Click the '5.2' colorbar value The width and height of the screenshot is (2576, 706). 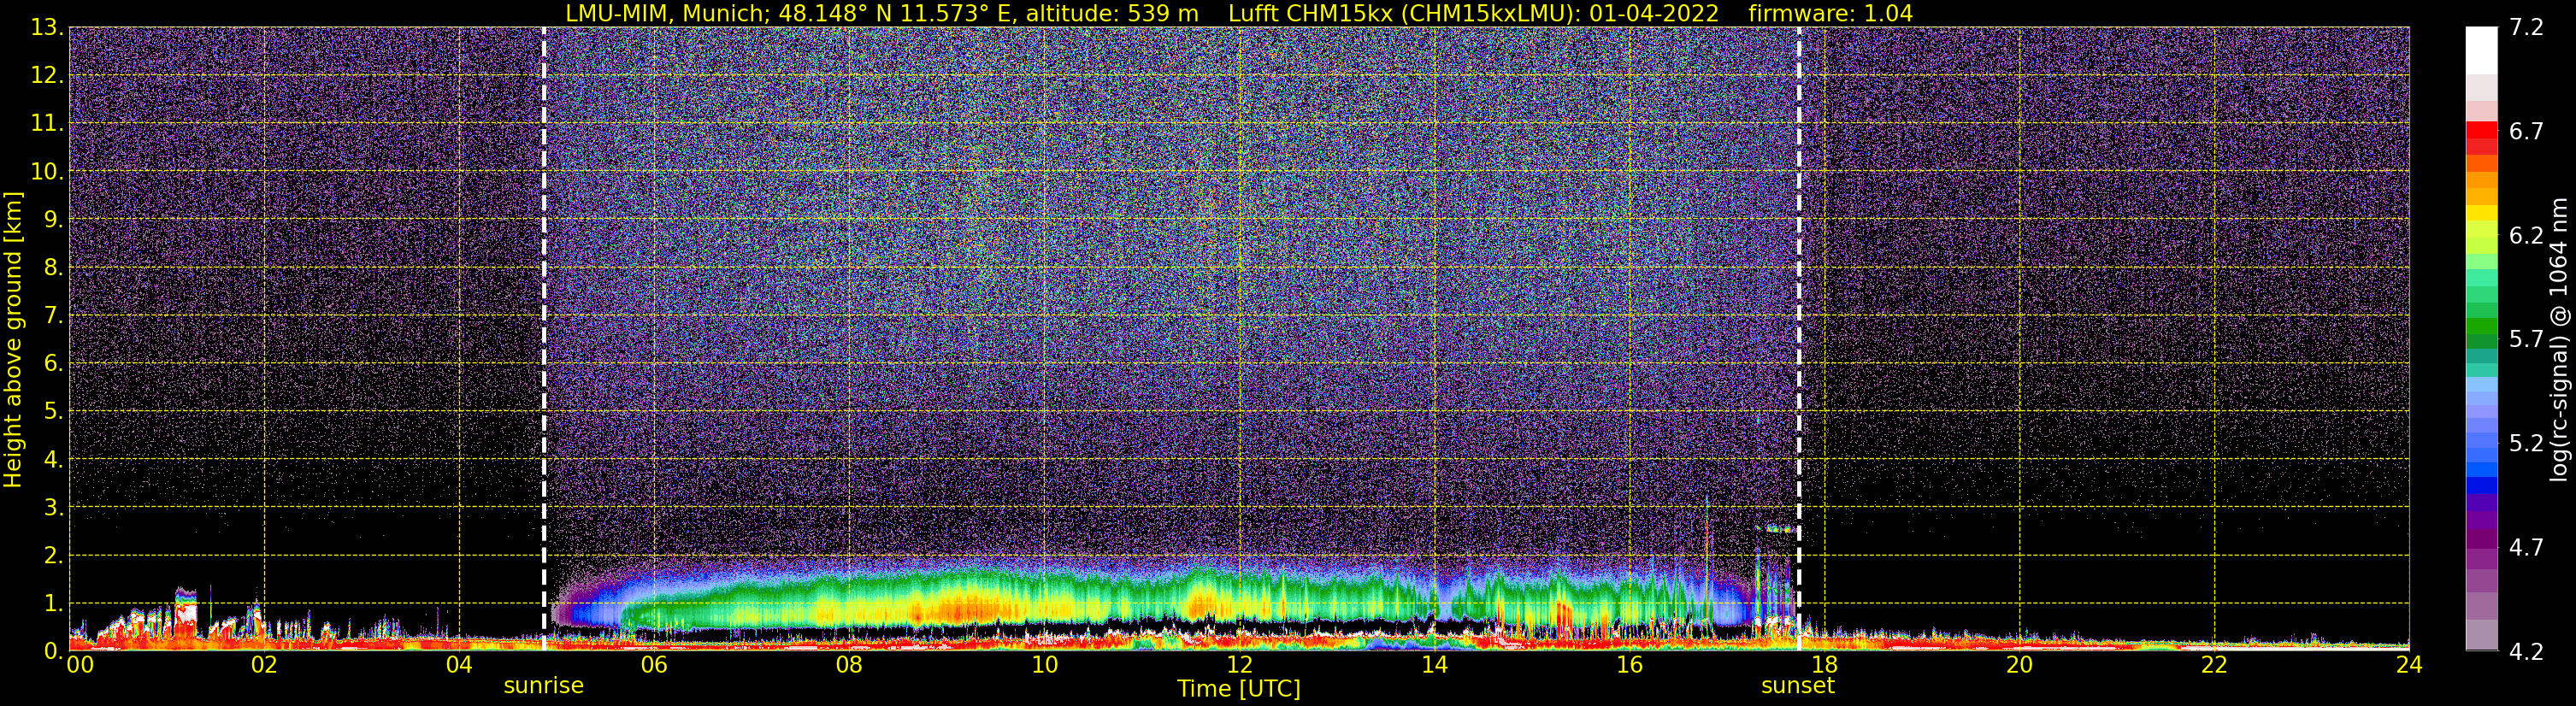tap(2526, 443)
